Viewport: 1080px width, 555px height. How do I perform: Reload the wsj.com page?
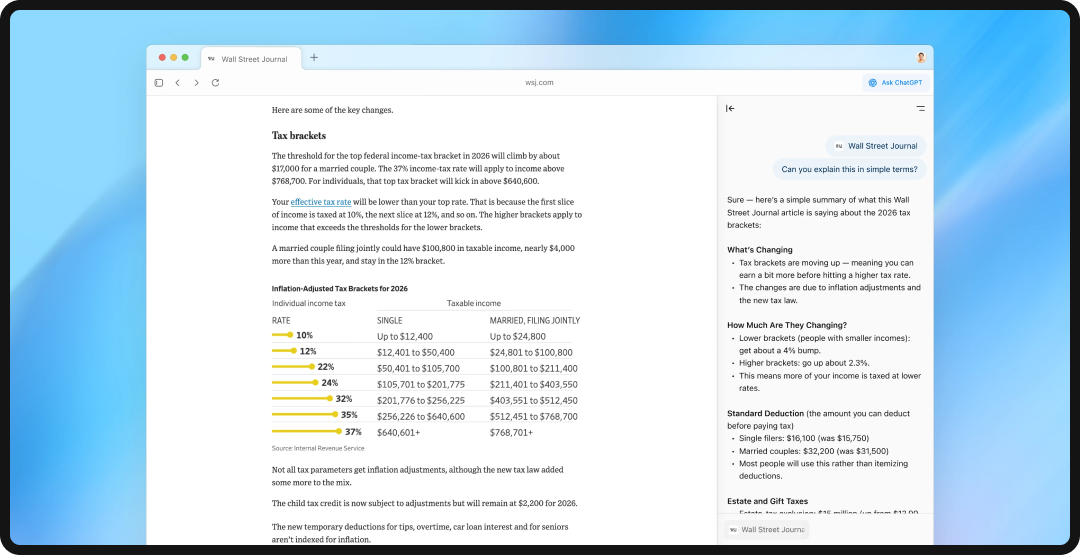(x=215, y=83)
